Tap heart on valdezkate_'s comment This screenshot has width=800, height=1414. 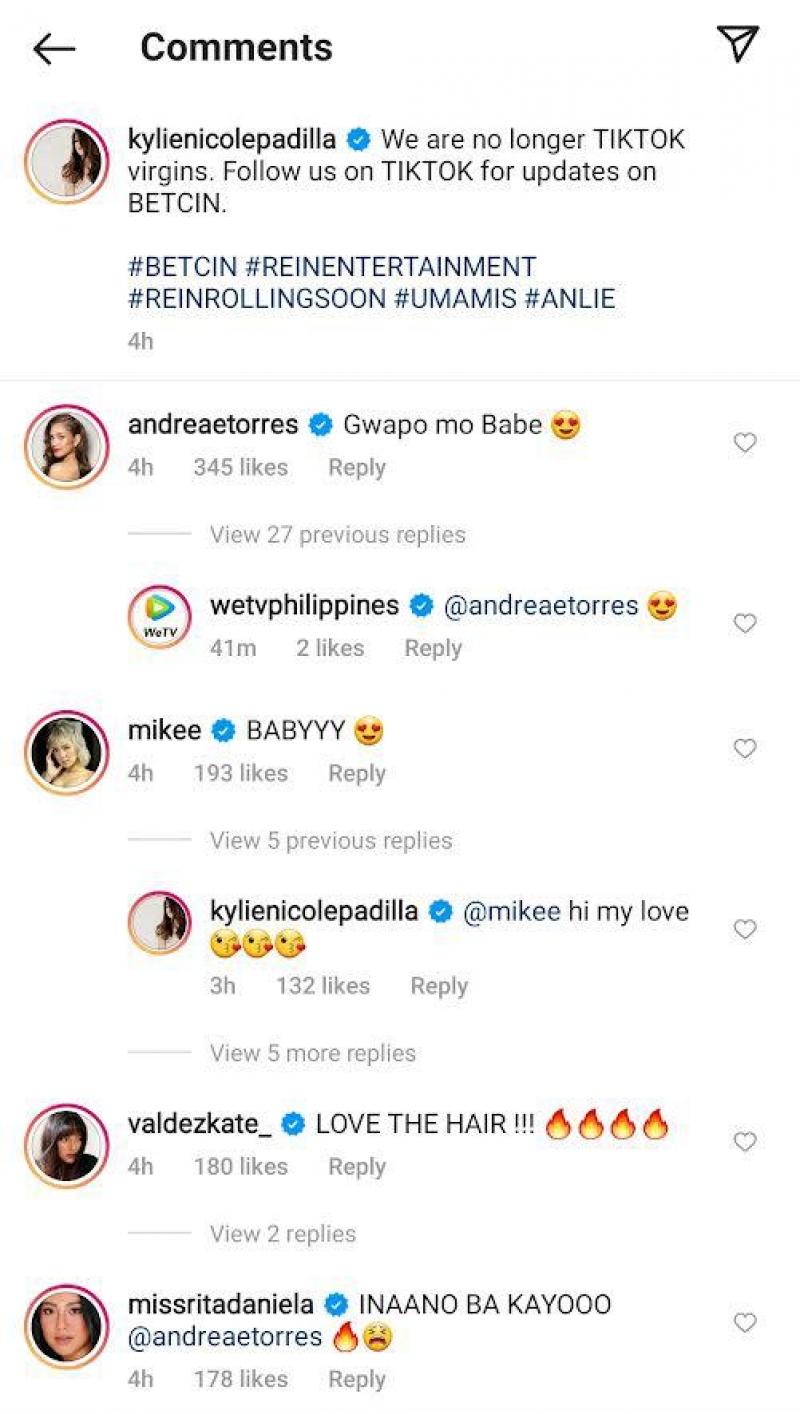tap(745, 1142)
